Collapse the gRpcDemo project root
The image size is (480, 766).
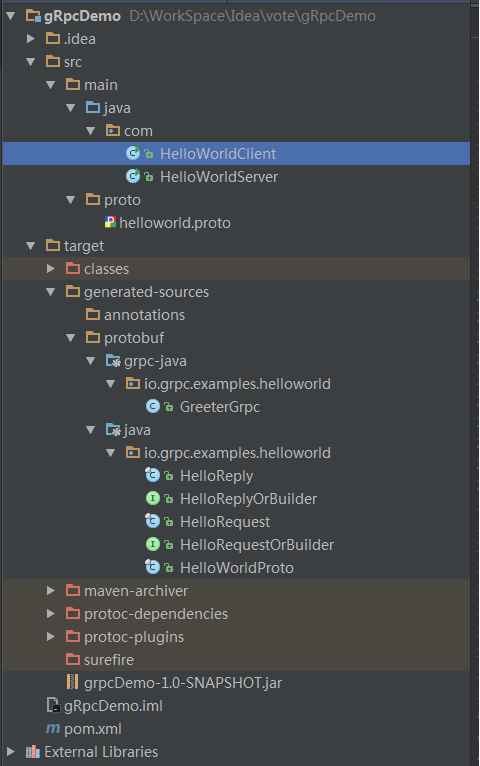[11, 16]
